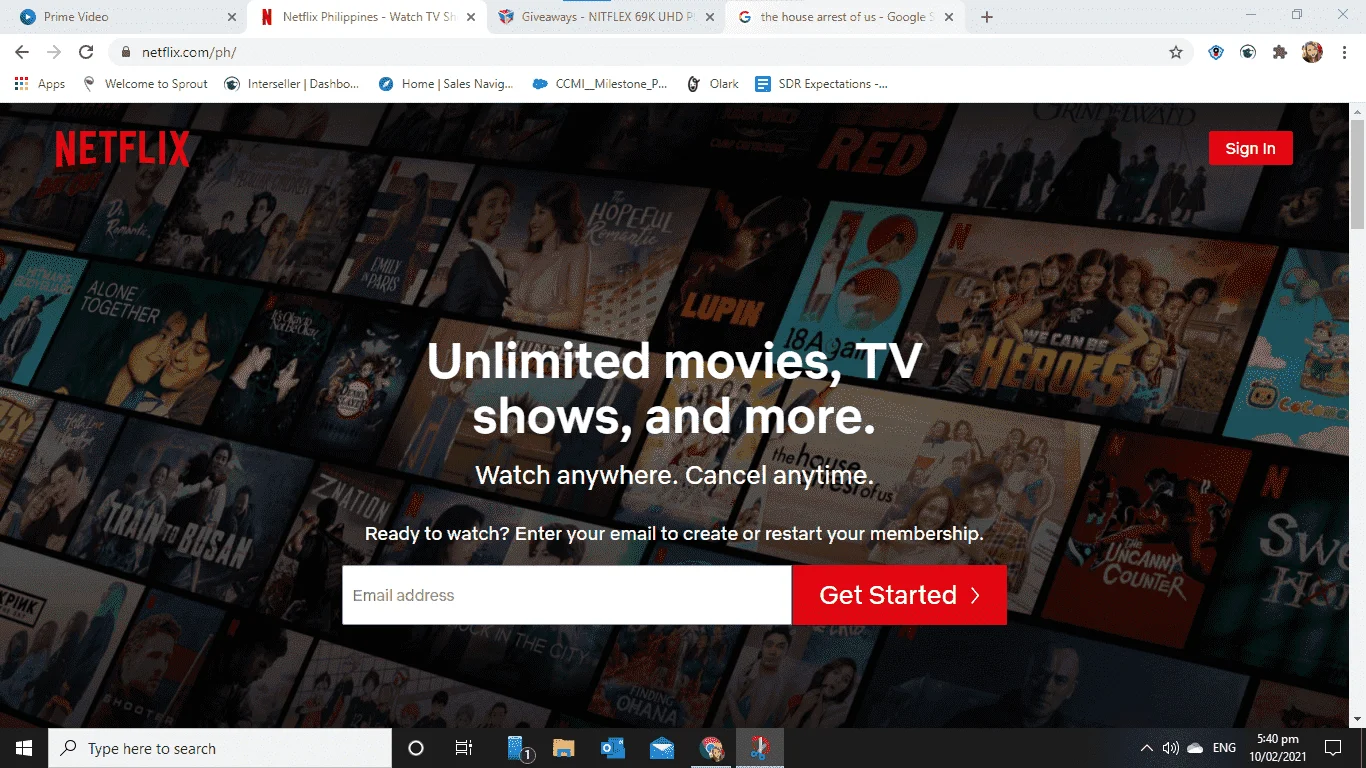
Task: Open Outlook from taskbar
Action: 613,748
